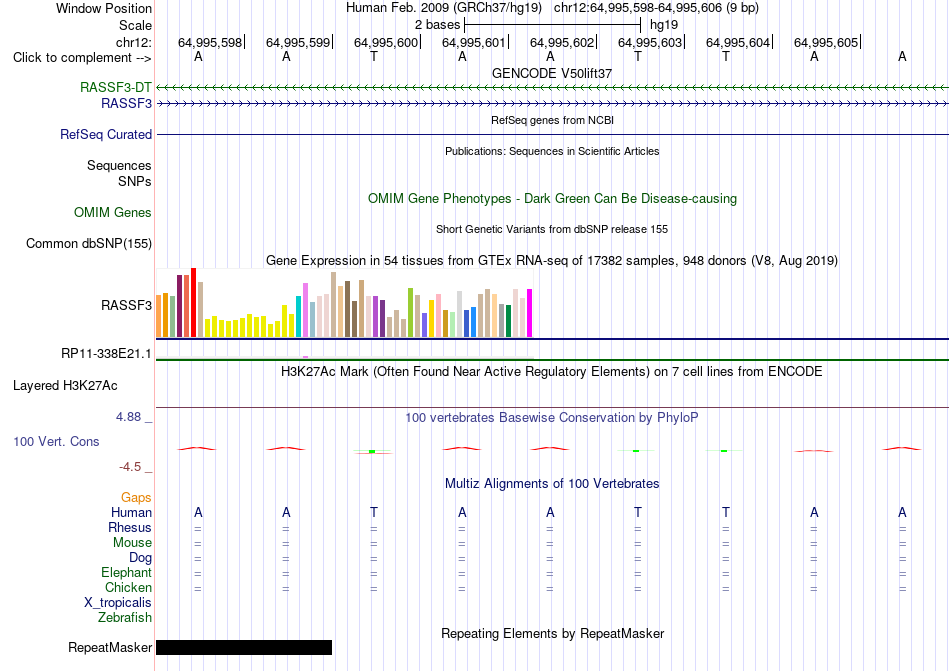Select the Mouse alignment row label
Viewport: 950px width, 671px height.
pyautogui.click(x=132, y=543)
